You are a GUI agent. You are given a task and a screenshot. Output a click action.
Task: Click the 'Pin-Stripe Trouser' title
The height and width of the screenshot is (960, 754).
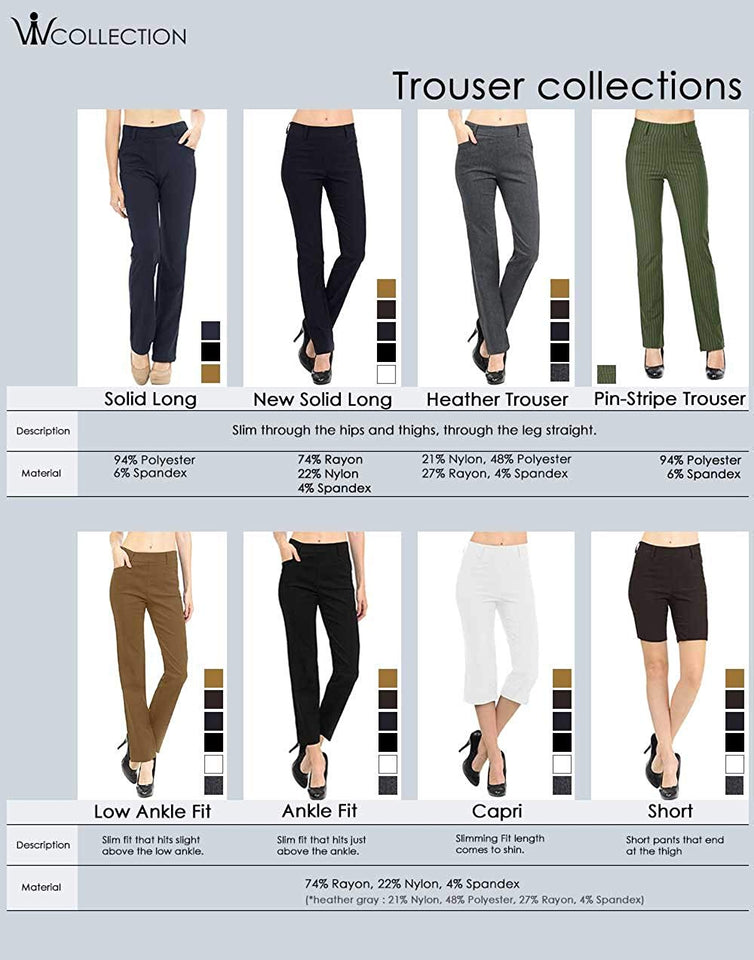pyautogui.click(x=670, y=399)
